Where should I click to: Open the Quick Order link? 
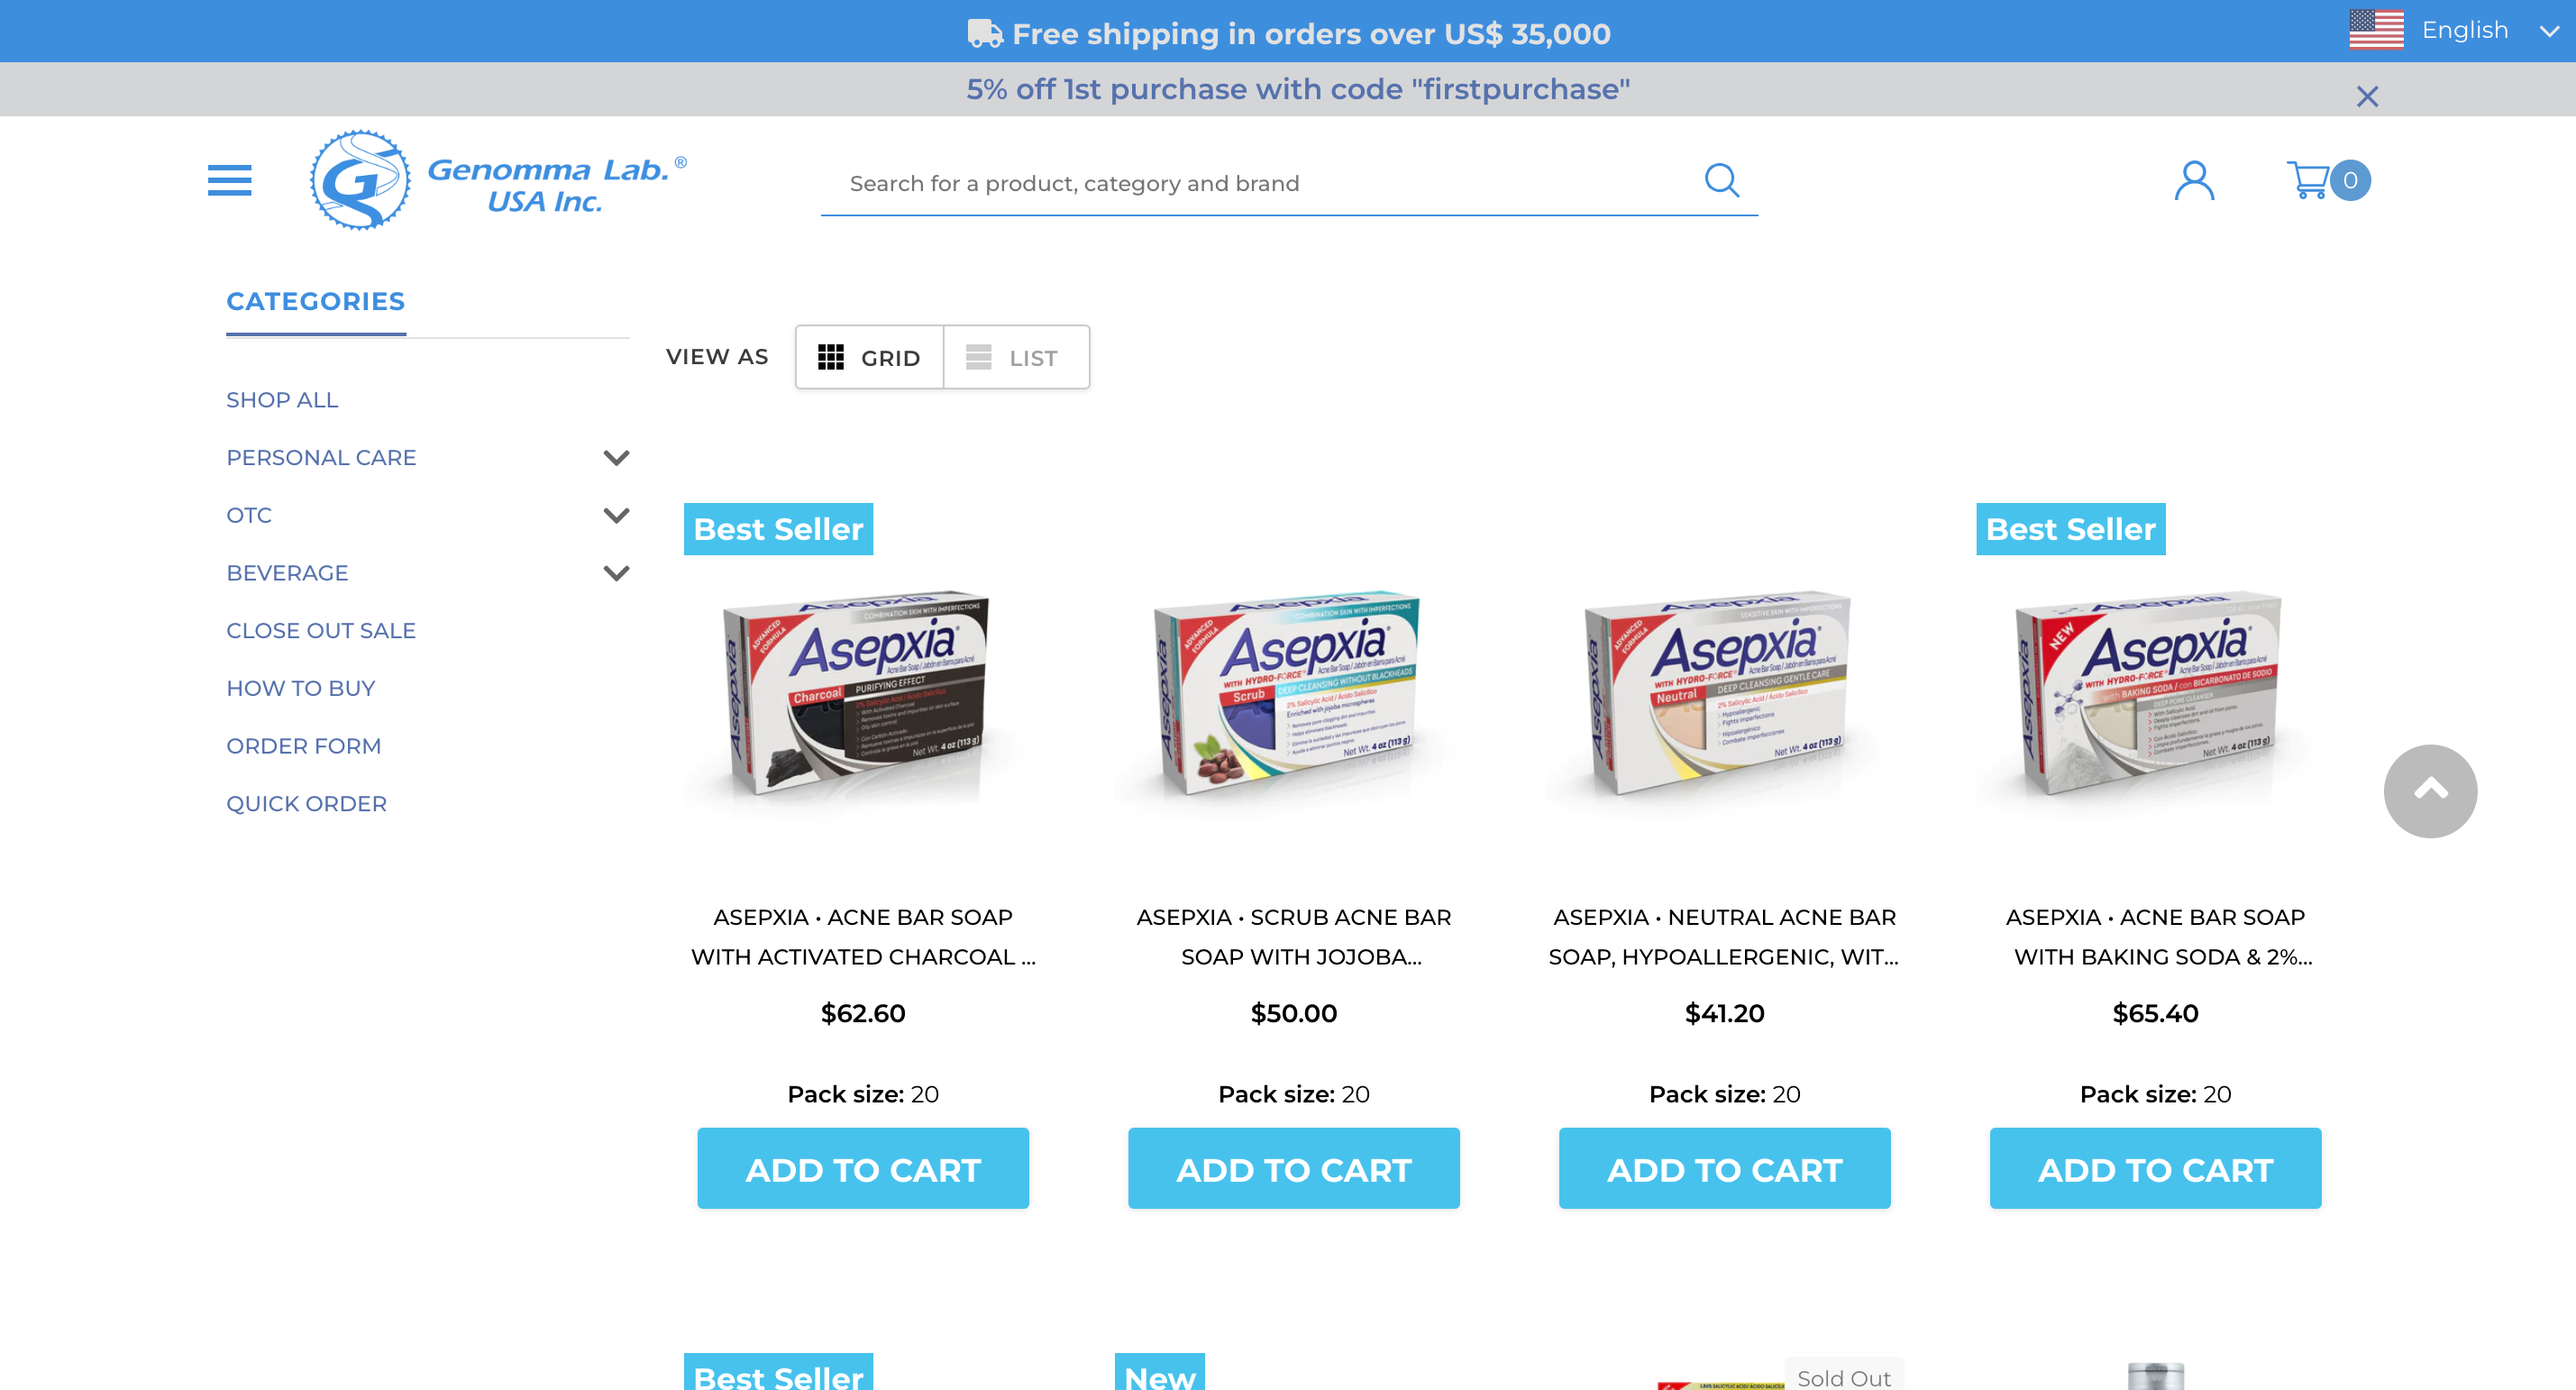(306, 804)
